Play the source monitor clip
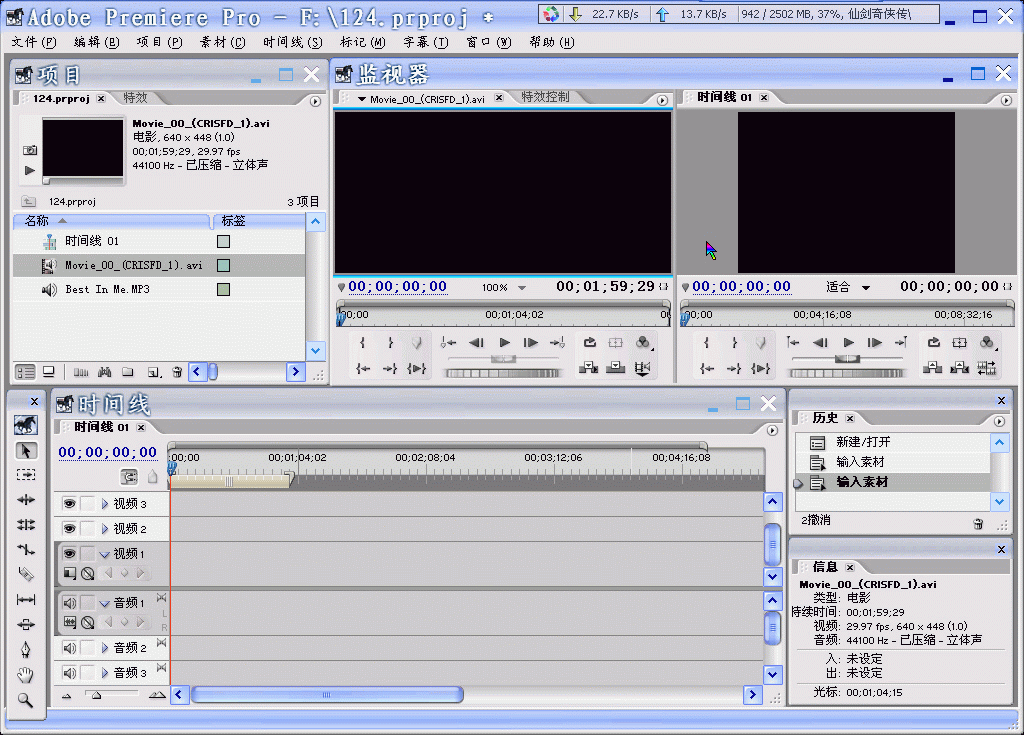 coord(504,342)
